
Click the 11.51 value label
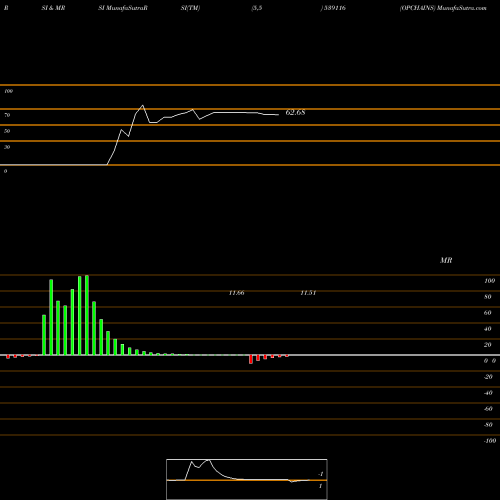tap(308, 293)
